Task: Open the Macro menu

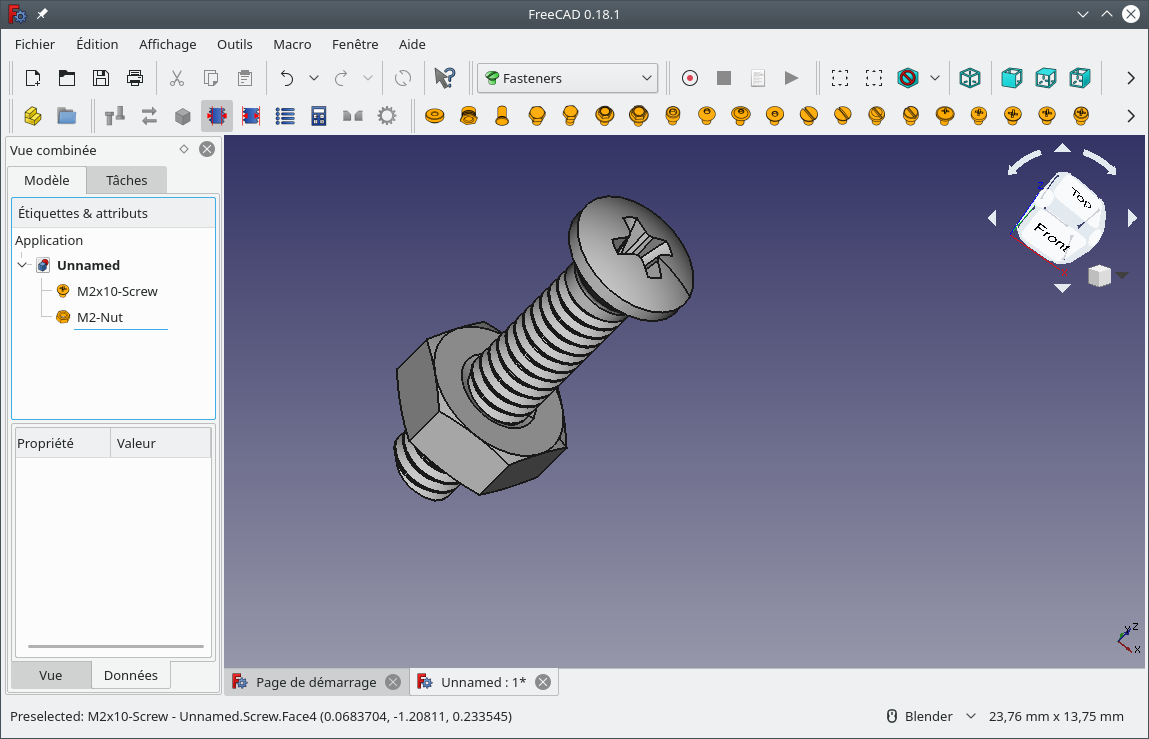Action: (x=292, y=44)
